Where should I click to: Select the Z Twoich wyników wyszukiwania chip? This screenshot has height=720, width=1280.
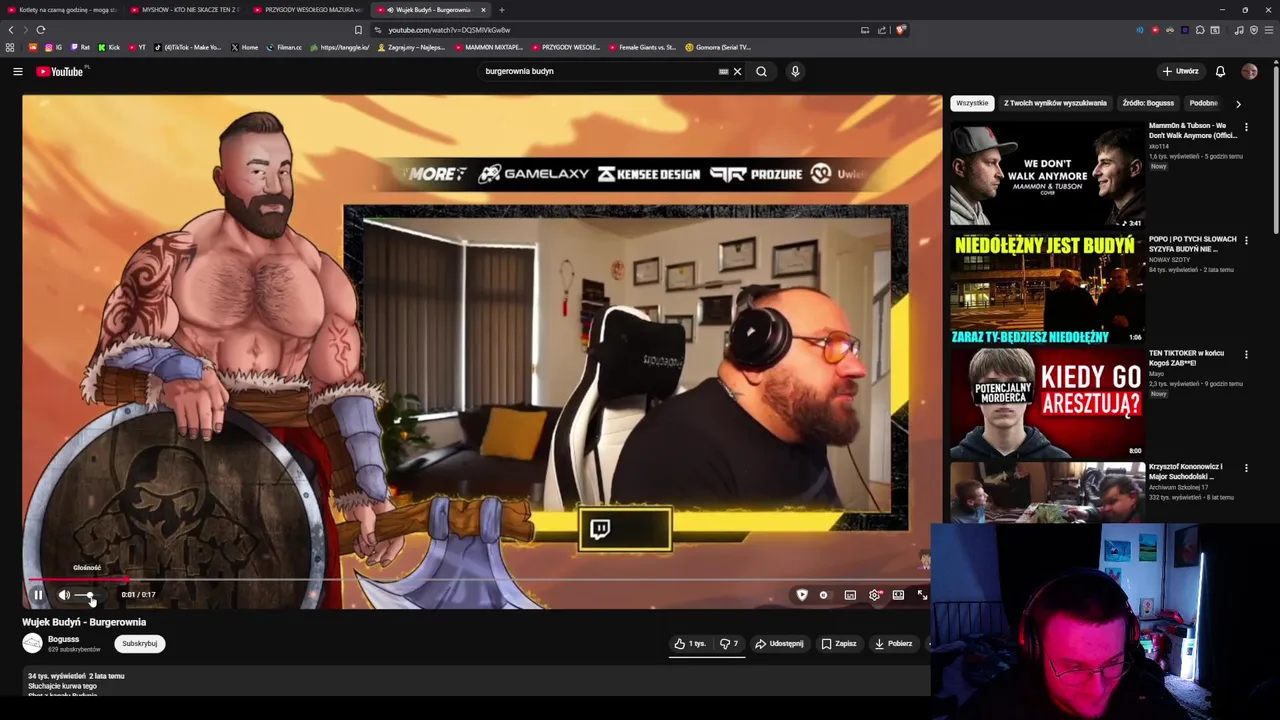(1055, 103)
